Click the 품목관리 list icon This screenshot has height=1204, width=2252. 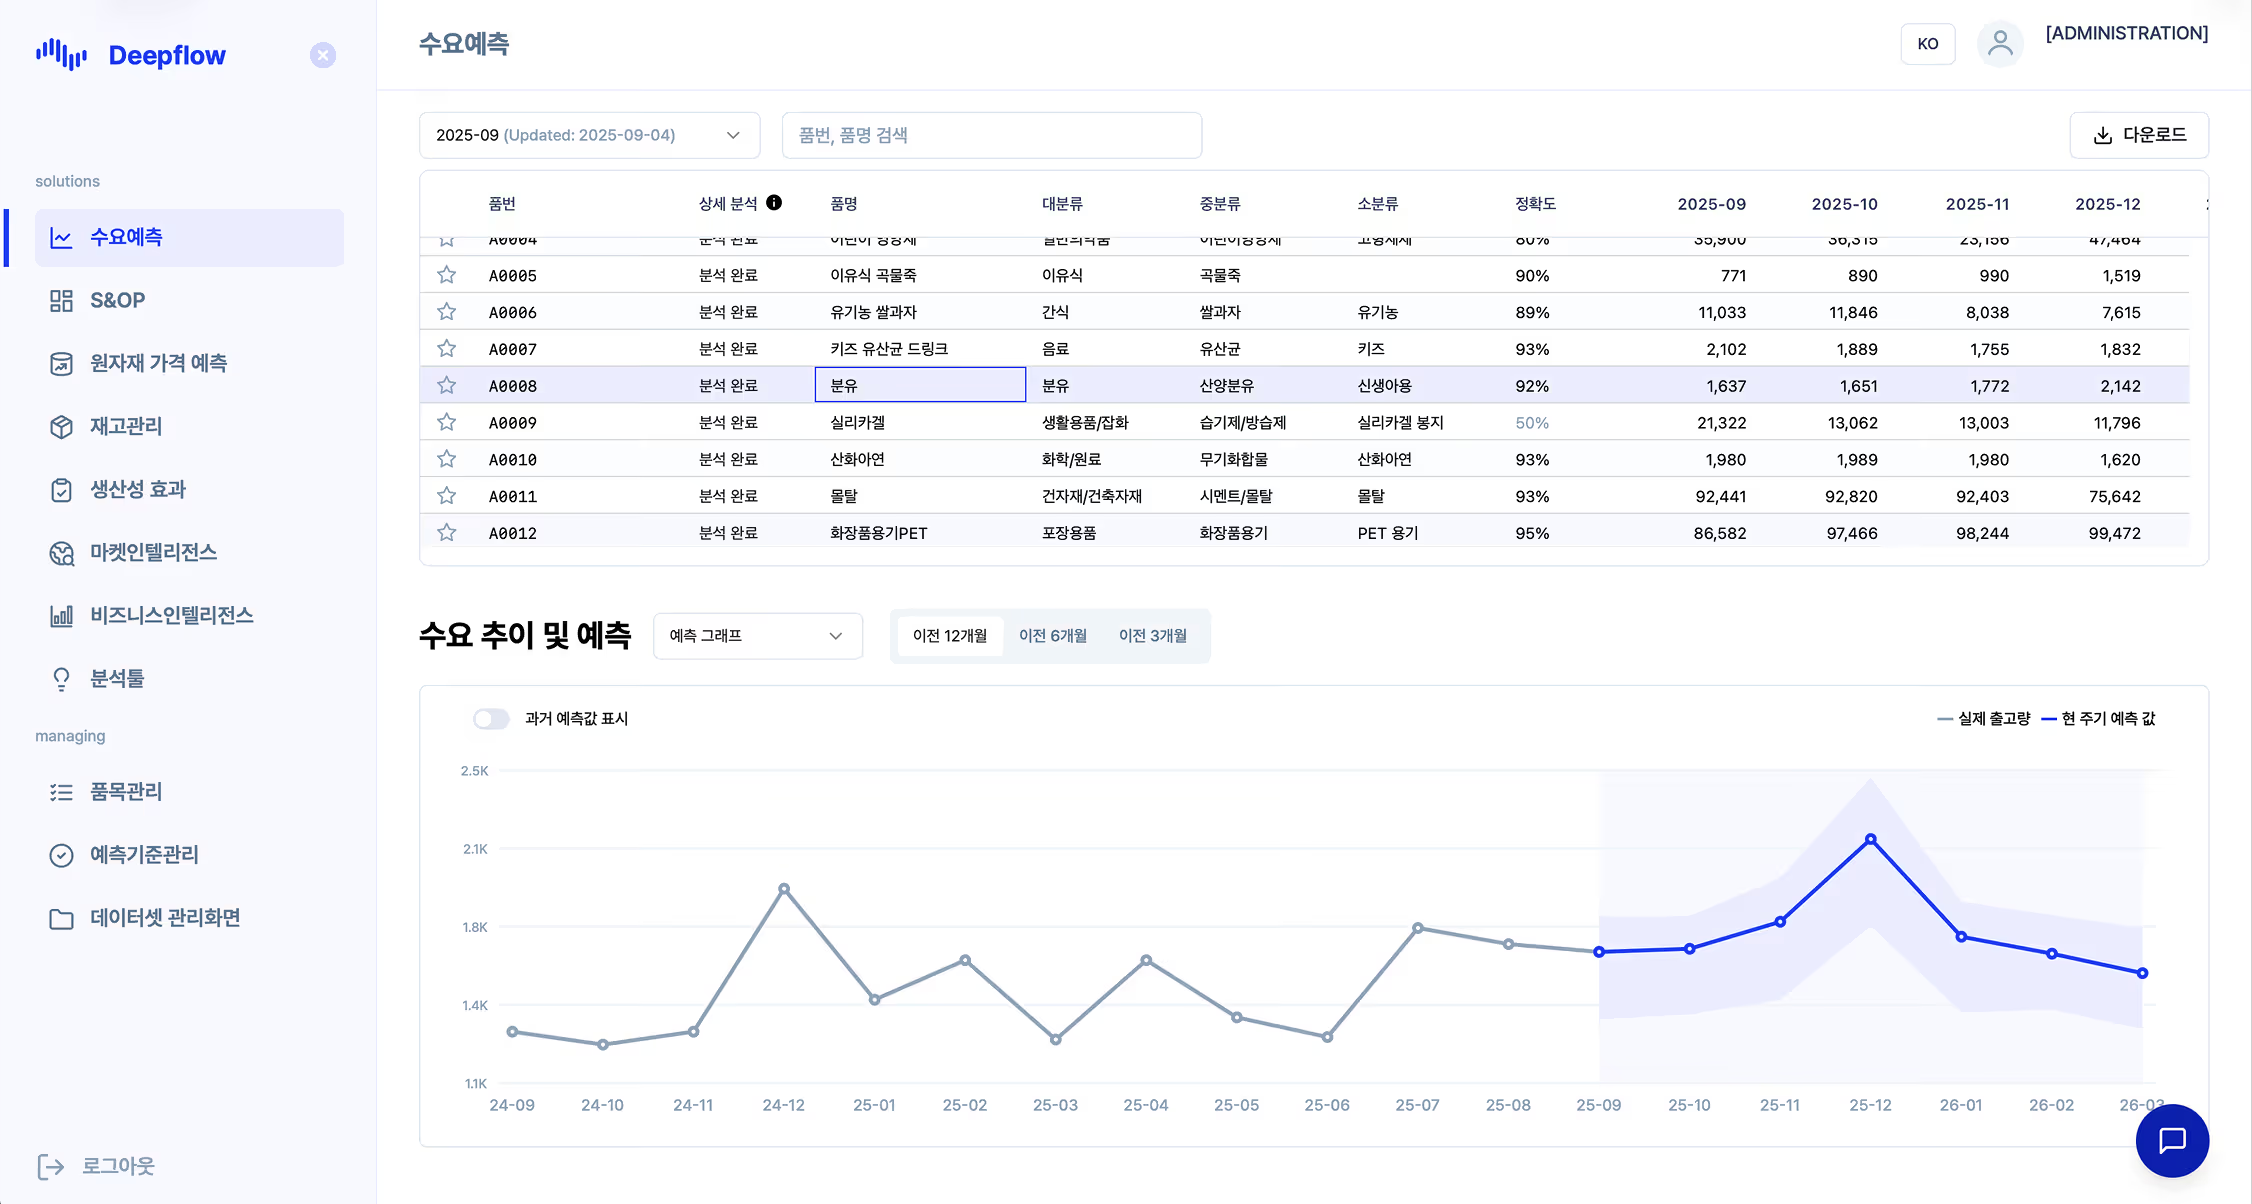click(61, 792)
